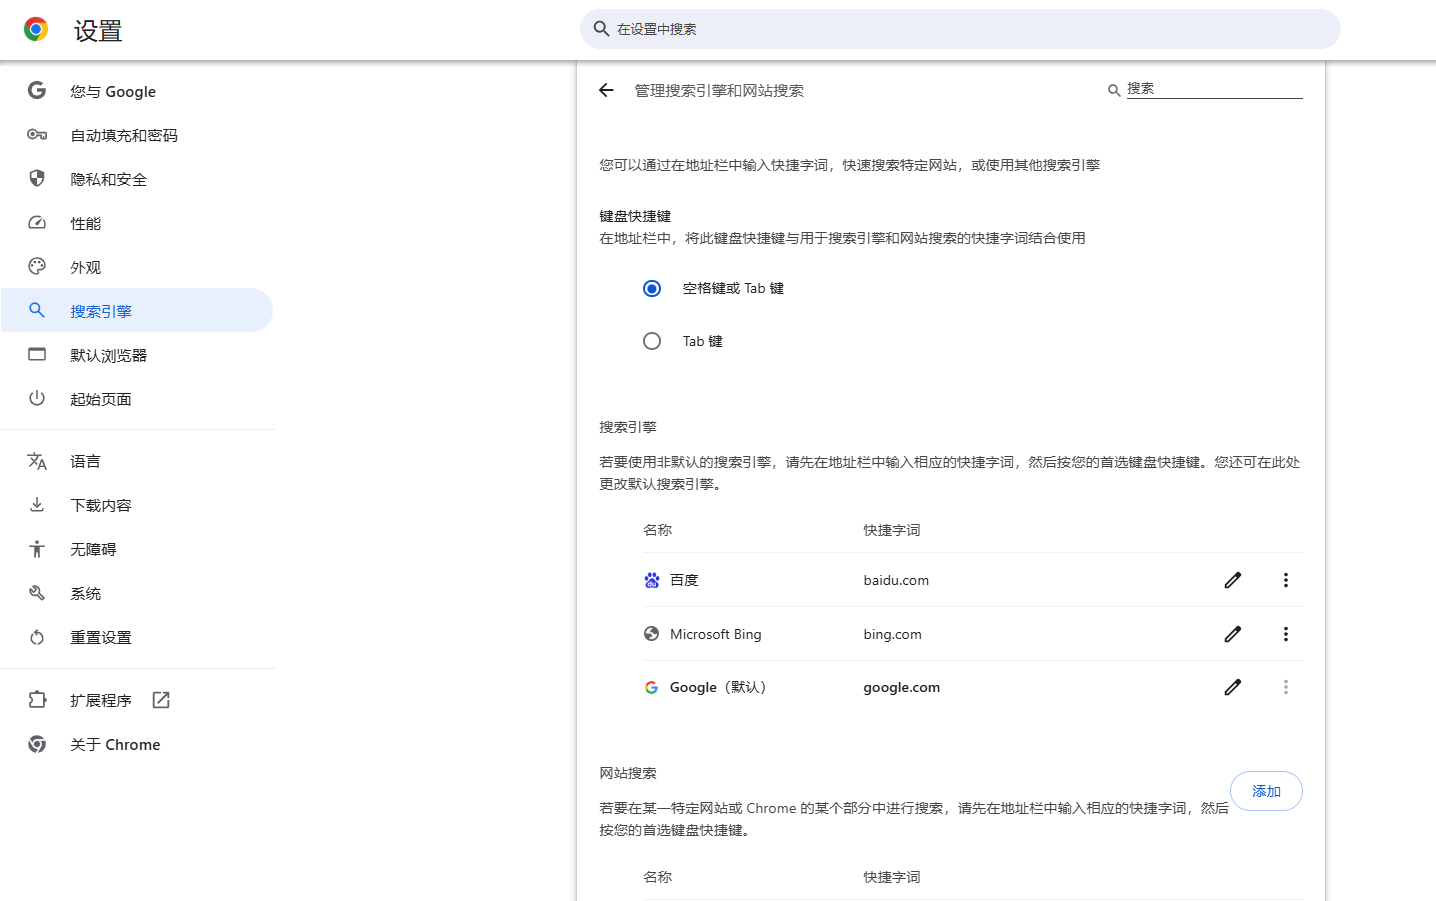Go to 性能 settings

pyautogui.click(x=136, y=223)
